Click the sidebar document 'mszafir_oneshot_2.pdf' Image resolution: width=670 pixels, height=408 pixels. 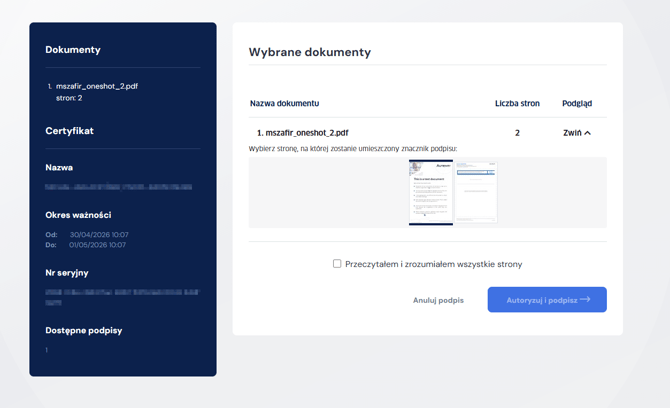[97, 86]
